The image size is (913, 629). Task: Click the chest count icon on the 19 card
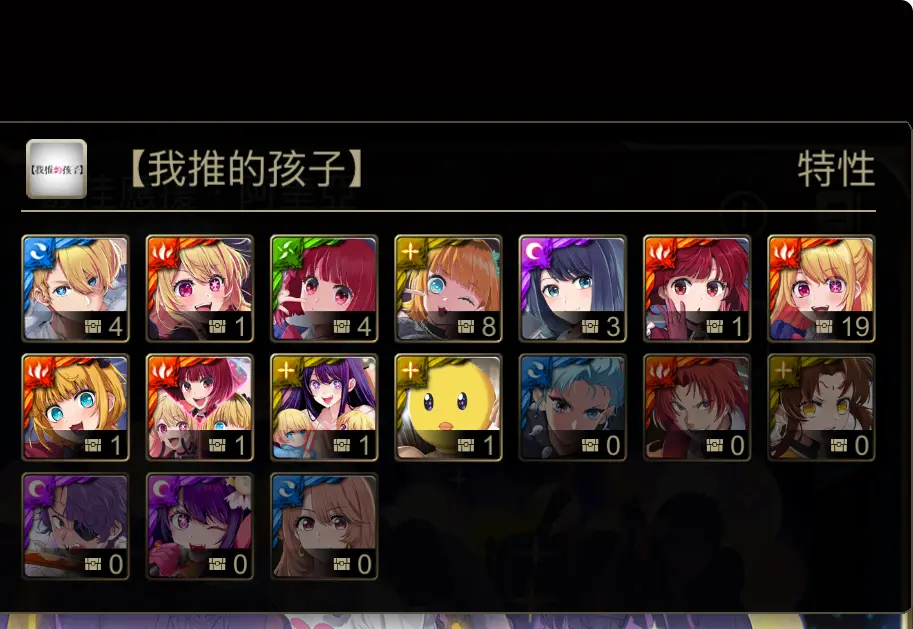coord(824,327)
